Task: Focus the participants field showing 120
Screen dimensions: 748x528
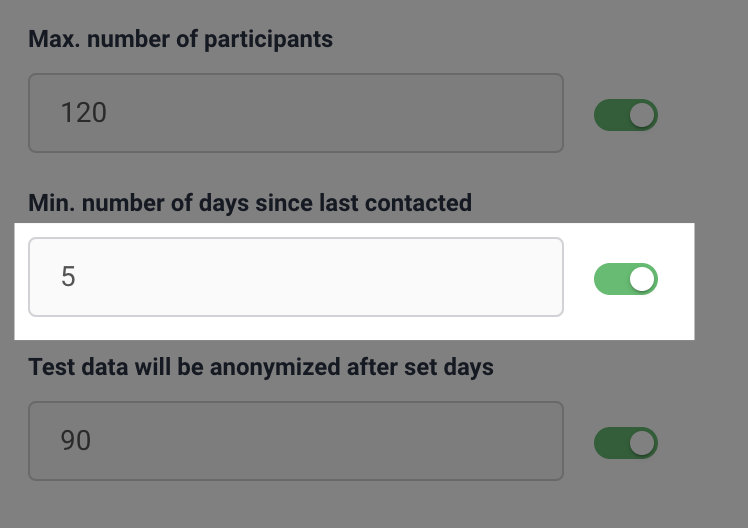Action: tap(296, 113)
